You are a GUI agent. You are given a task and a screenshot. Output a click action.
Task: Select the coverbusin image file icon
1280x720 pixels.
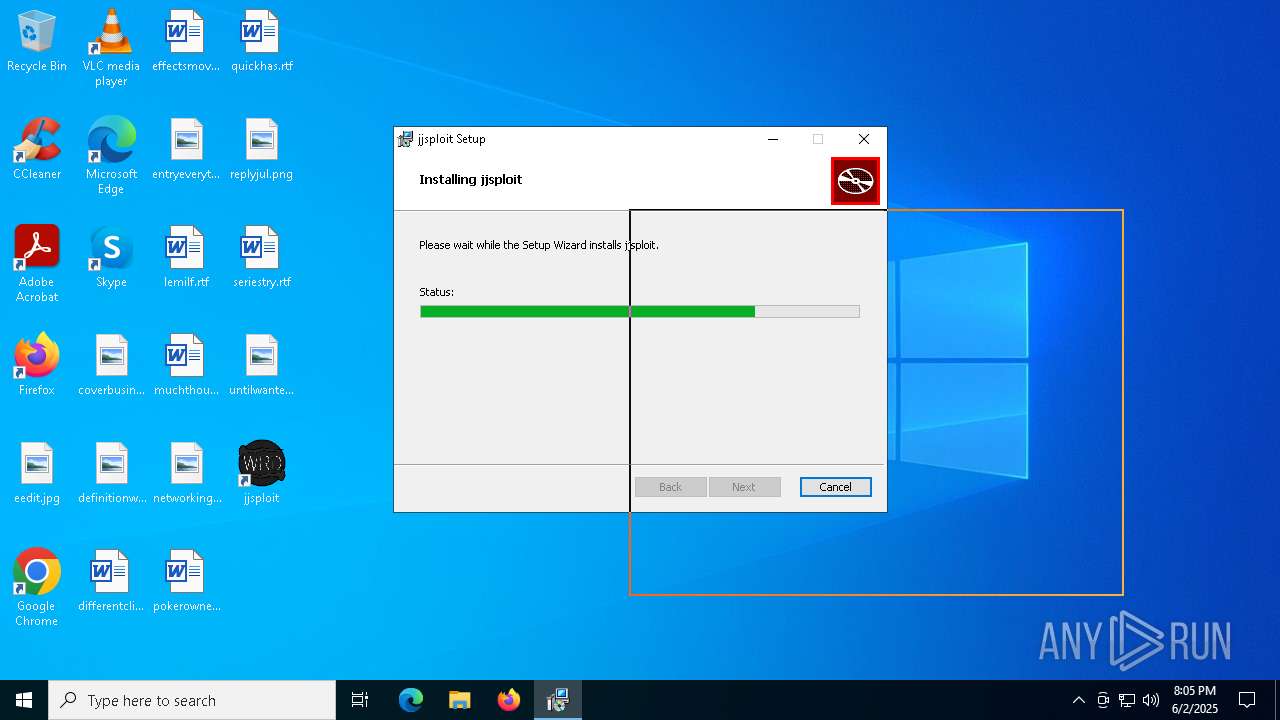(111, 365)
